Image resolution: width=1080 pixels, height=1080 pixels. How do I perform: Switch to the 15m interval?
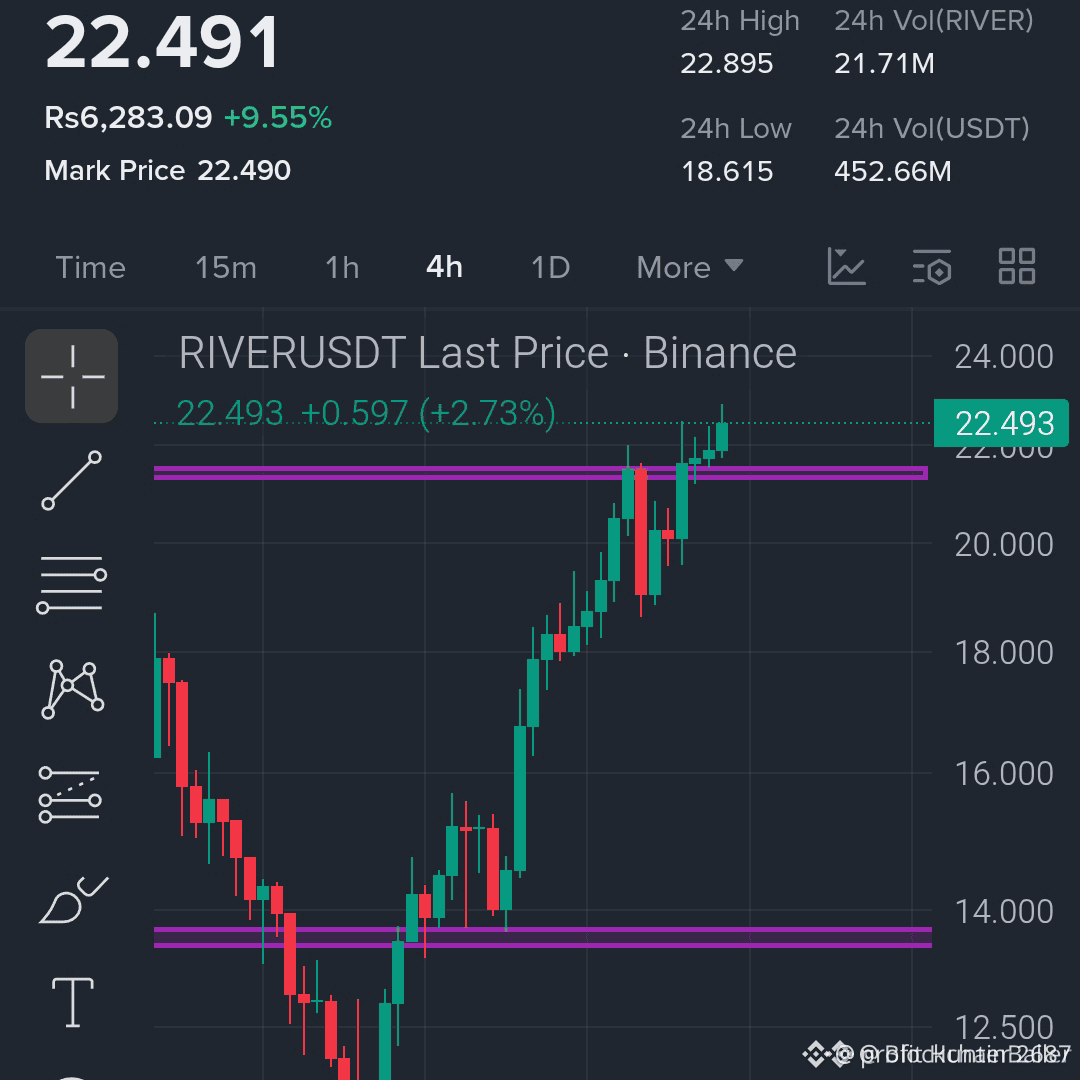[226, 267]
